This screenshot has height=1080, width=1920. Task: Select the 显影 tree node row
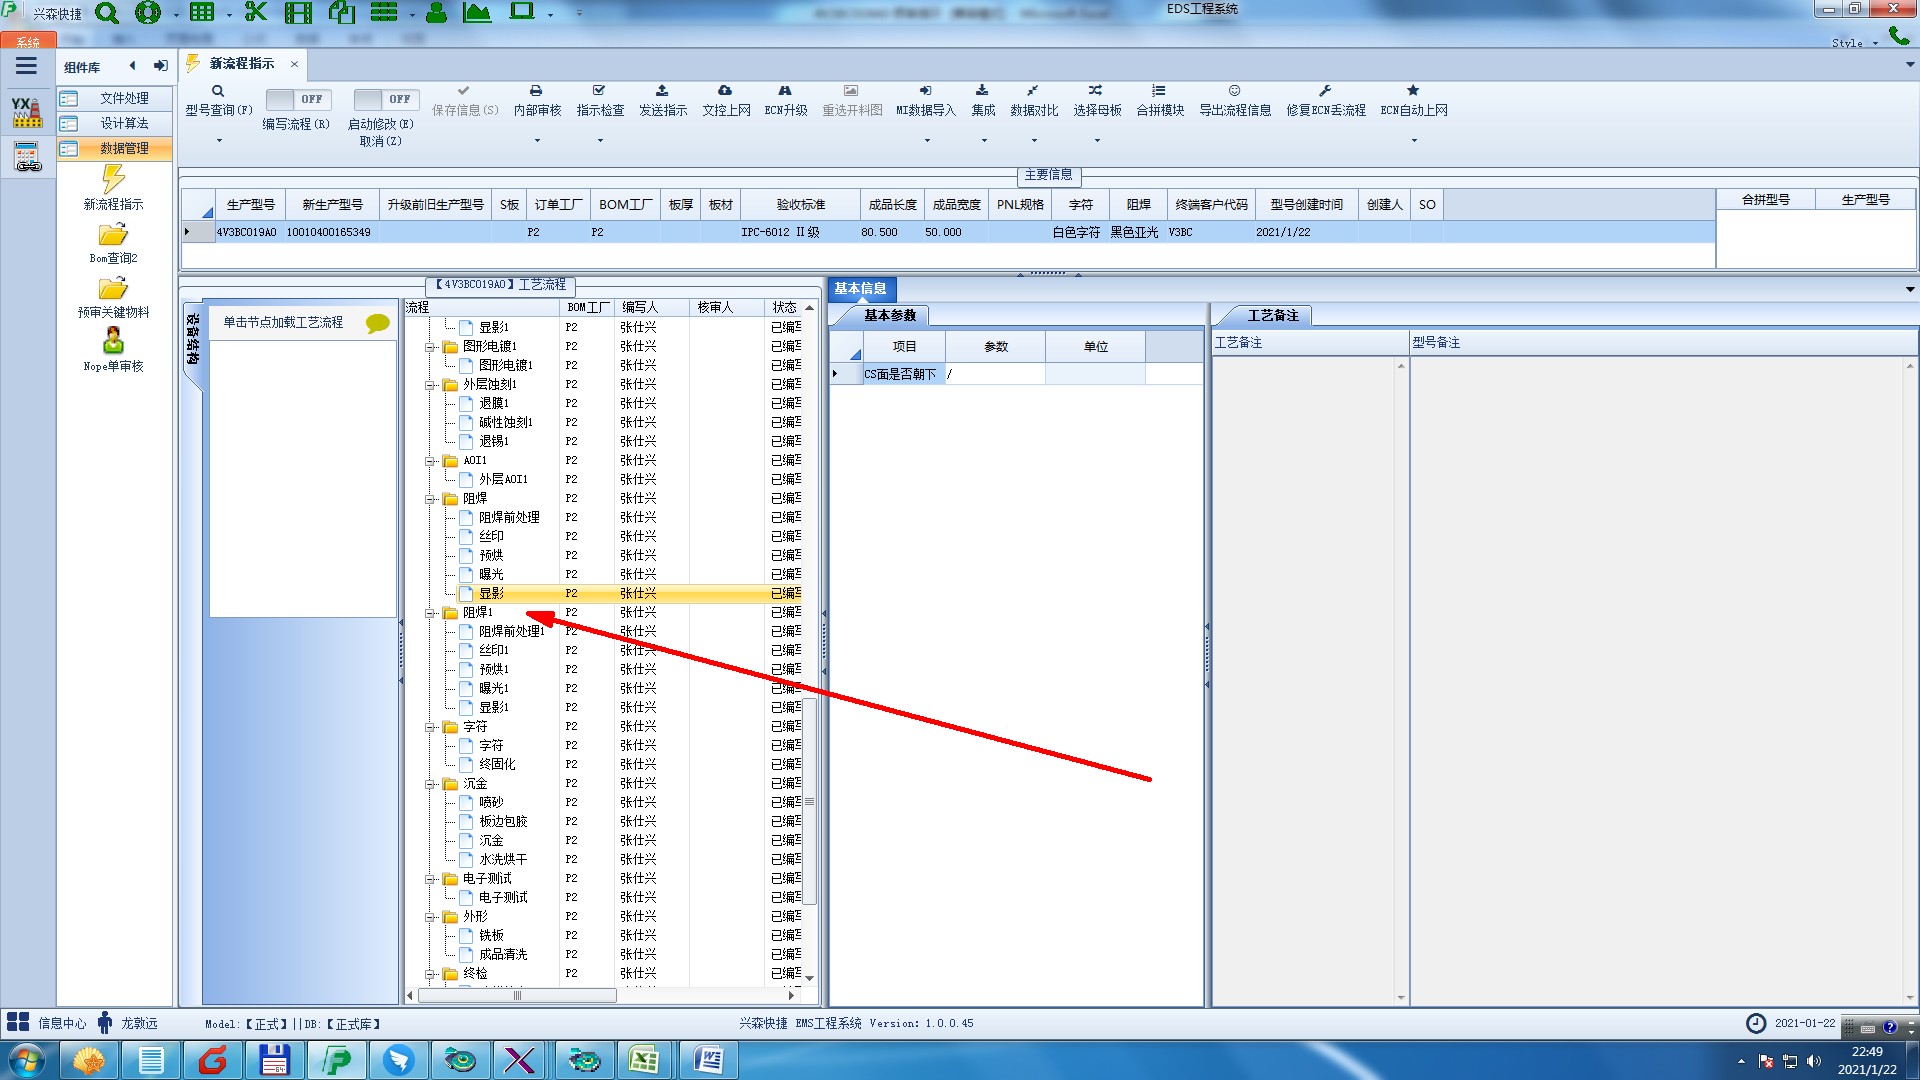[x=491, y=593]
